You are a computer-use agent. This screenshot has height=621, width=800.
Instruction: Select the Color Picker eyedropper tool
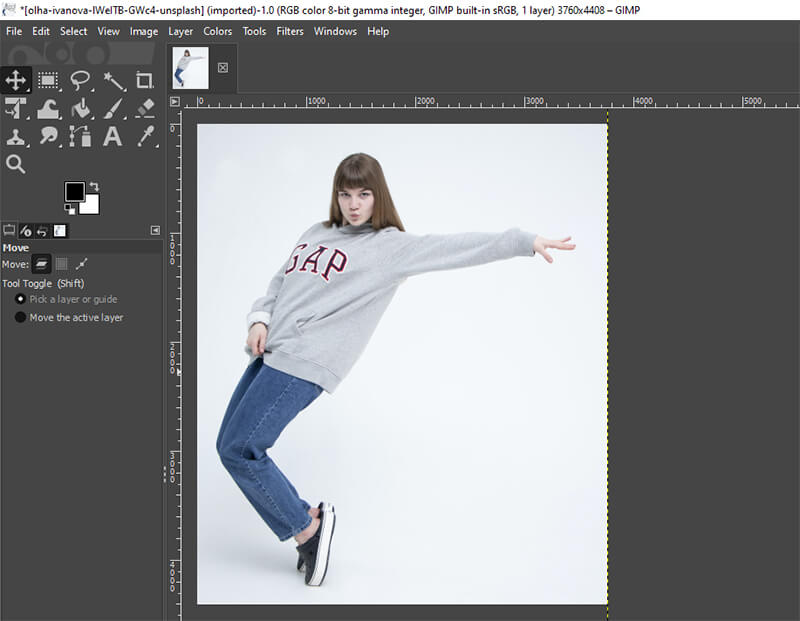(x=145, y=136)
